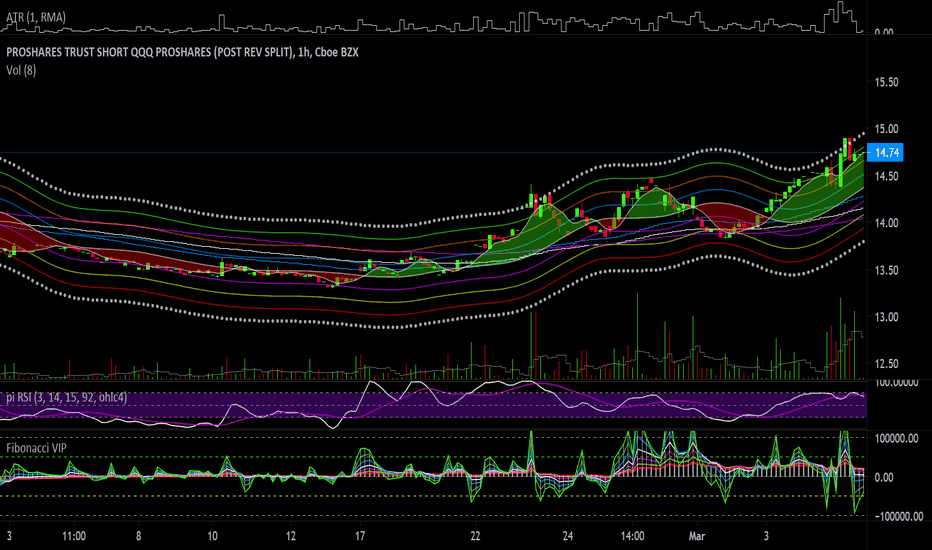The height and width of the screenshot is (550, 932).
Task: Click the 15.50 price axis label
Action: [886, 82]
